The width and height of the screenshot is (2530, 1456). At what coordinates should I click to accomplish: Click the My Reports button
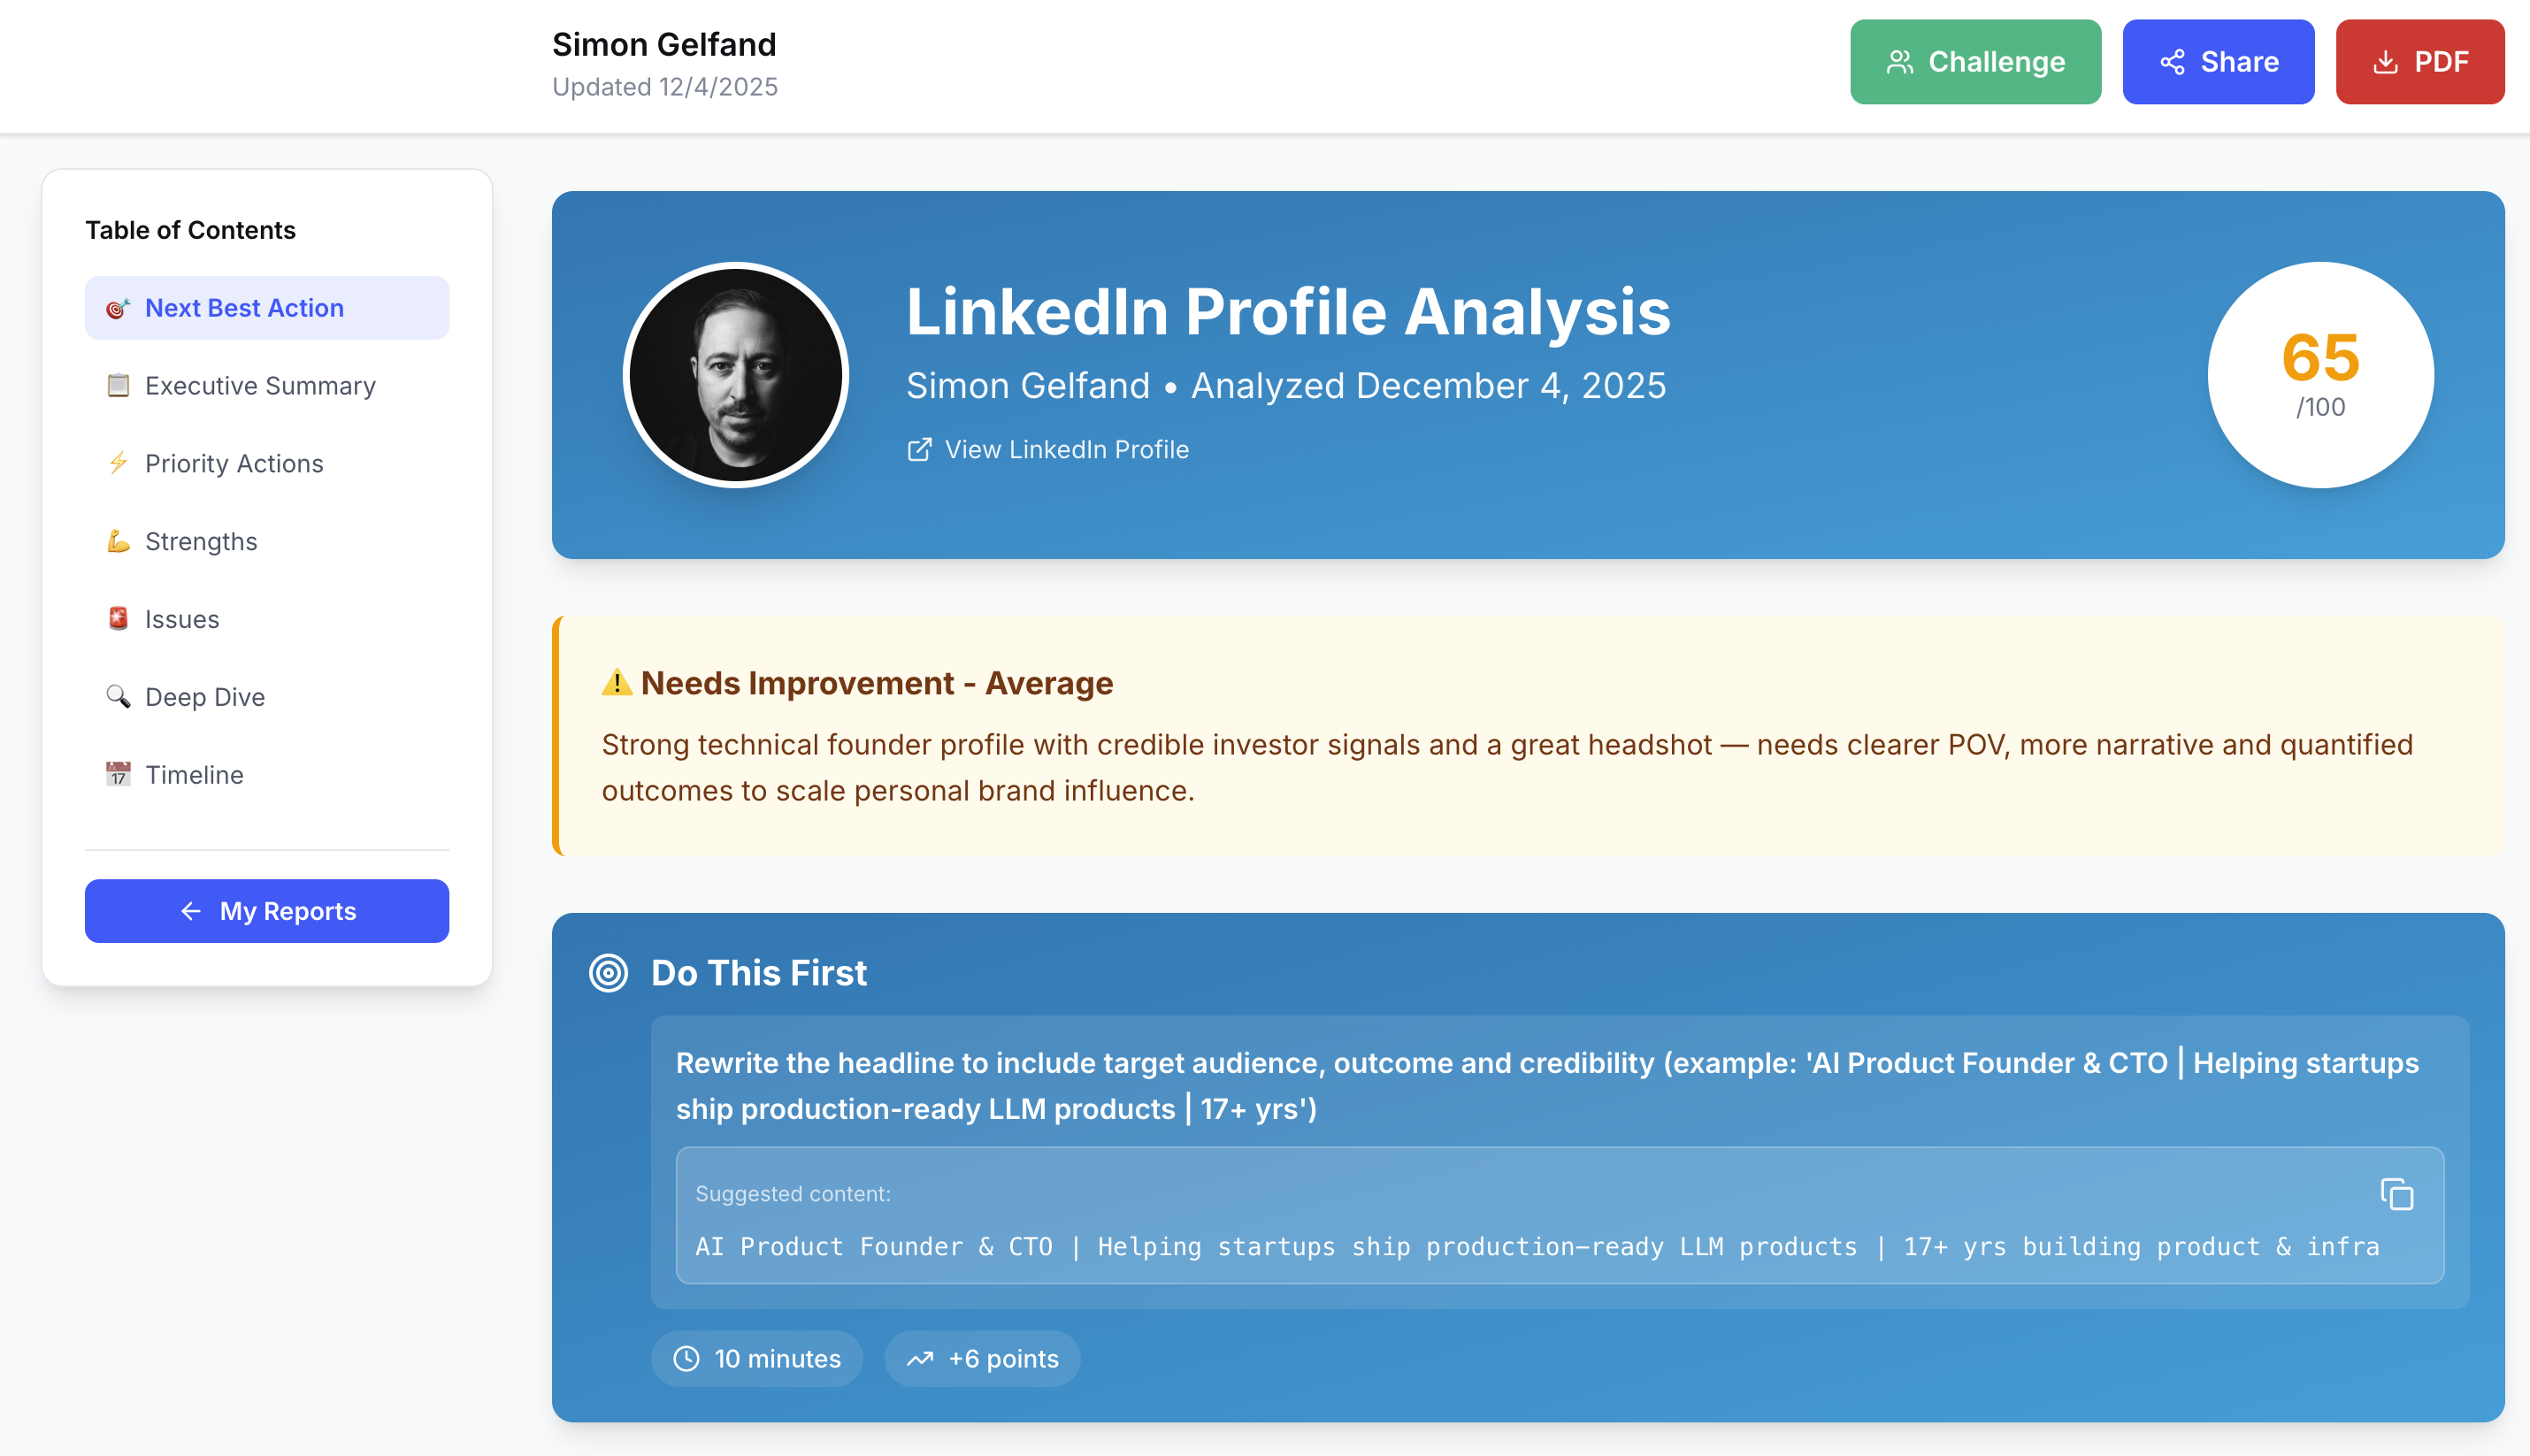(266, 911)
